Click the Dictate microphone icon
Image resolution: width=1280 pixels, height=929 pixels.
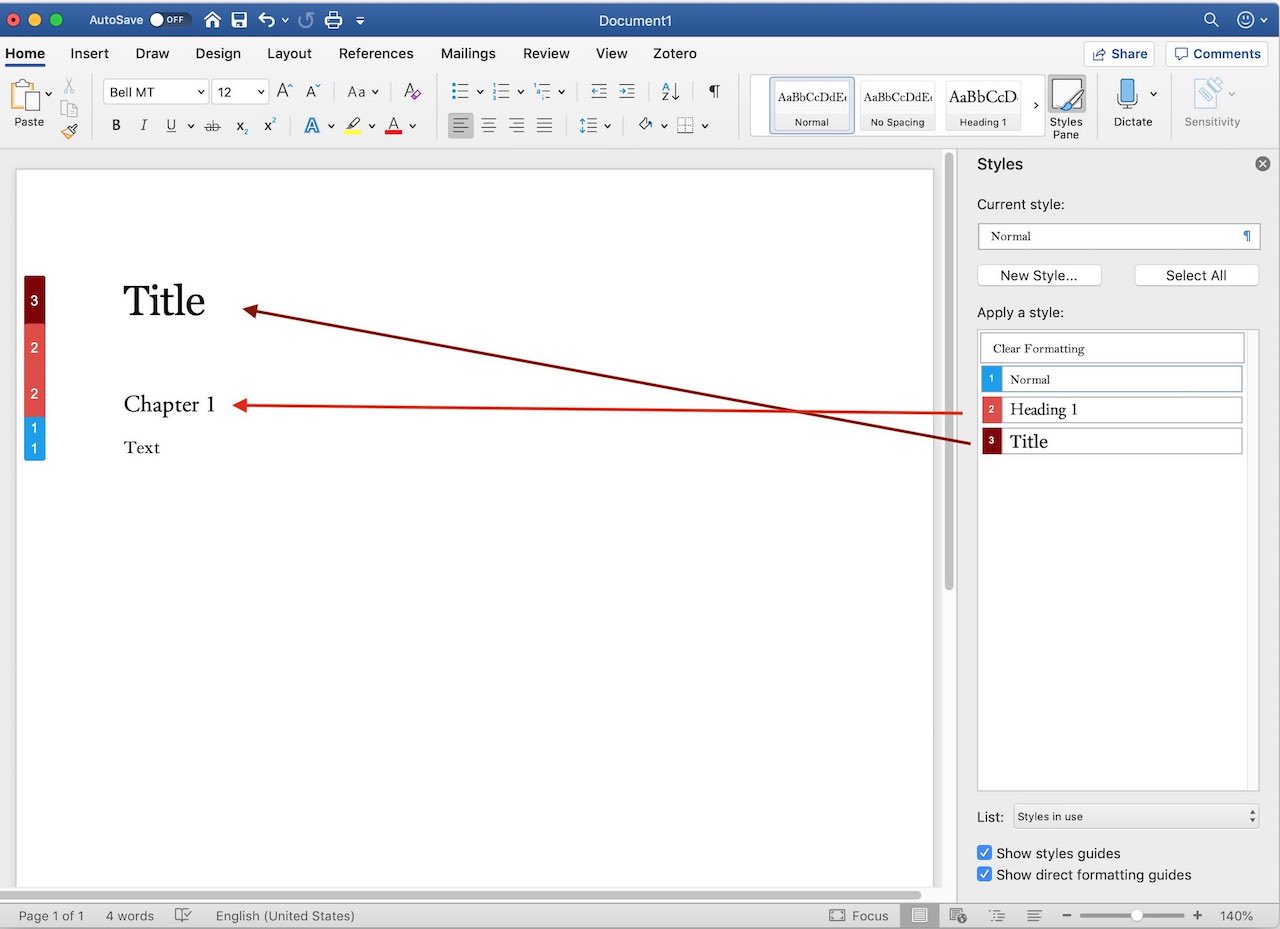coord(1127,95)
